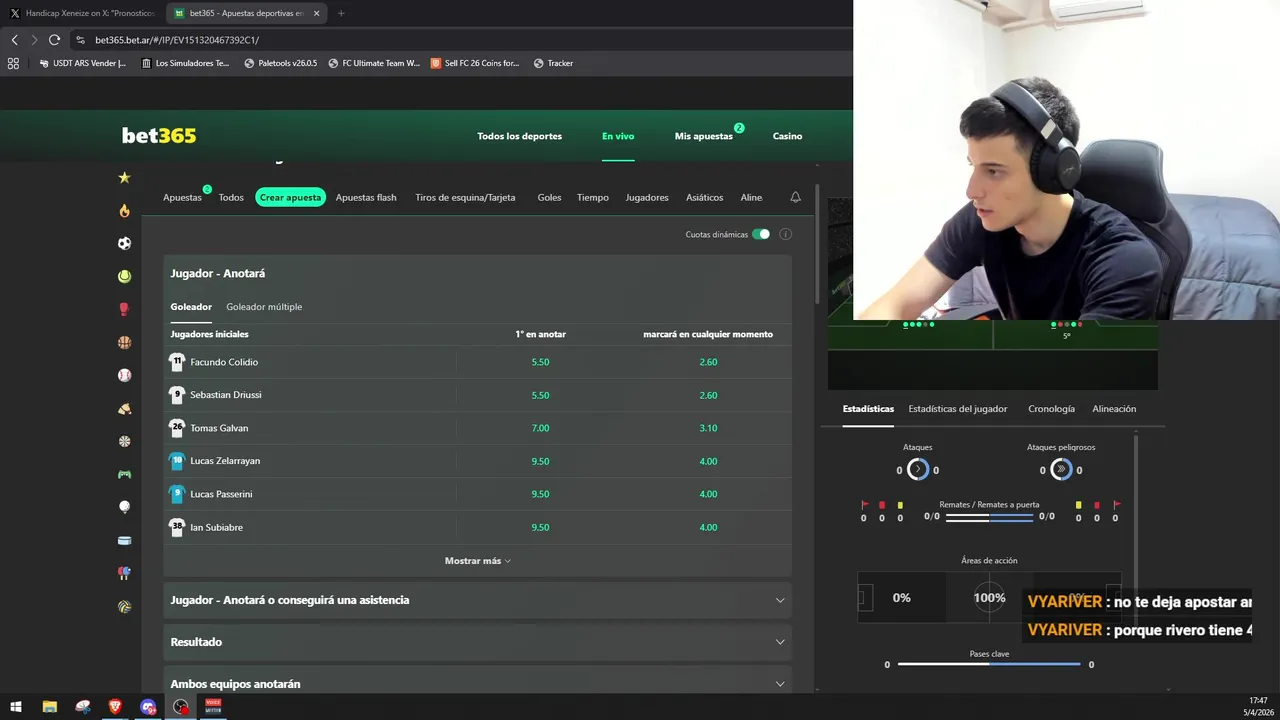Switch to the Goleador tab
The image size is (1280, 720).
coord(191,307)
